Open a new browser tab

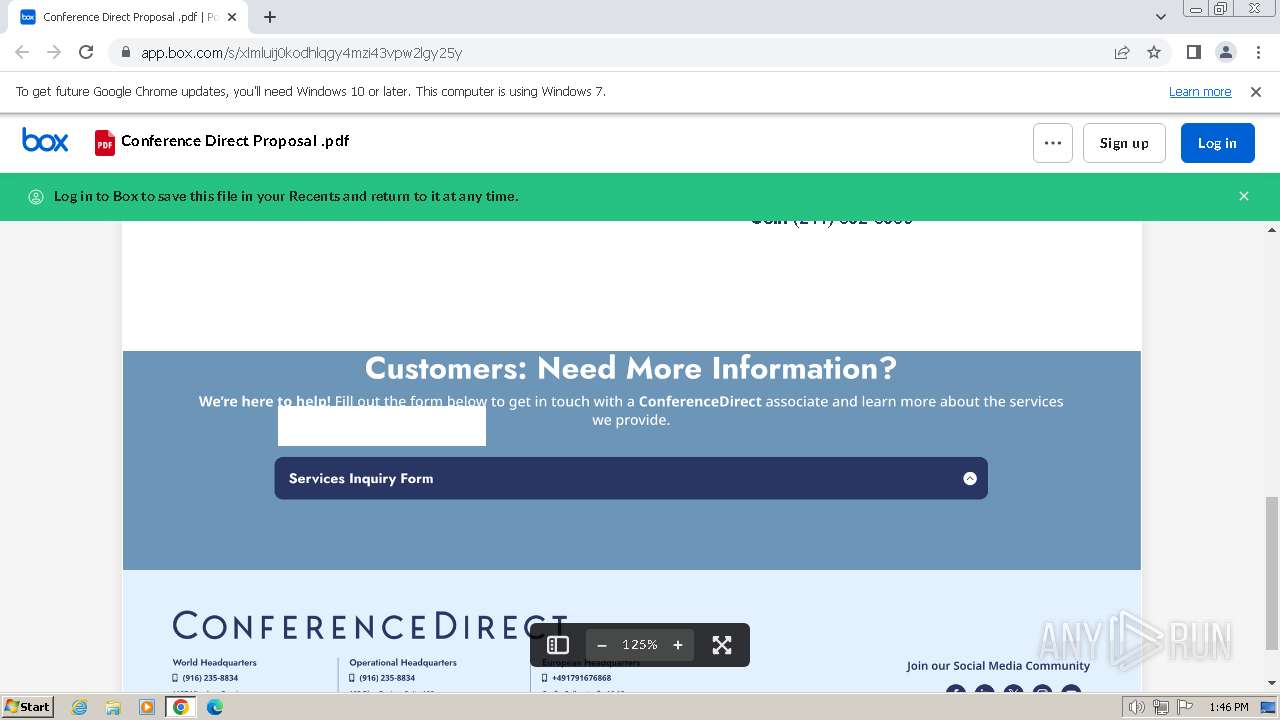pos(270,17)
